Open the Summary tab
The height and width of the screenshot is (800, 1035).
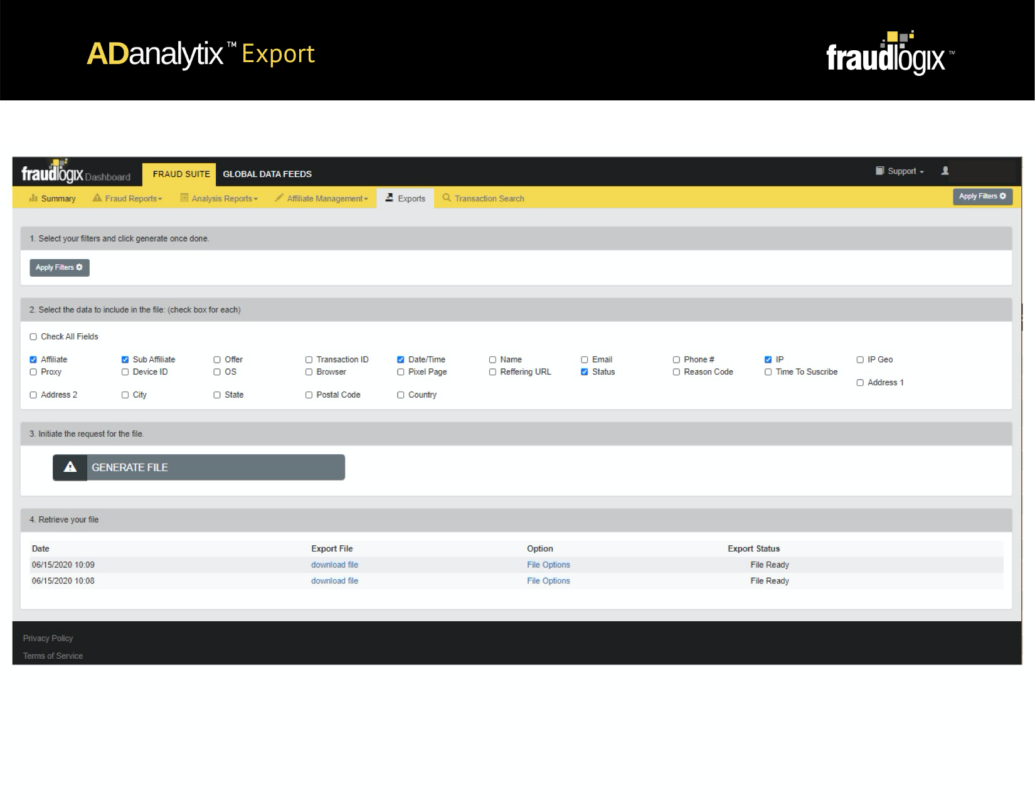[52, 198]
